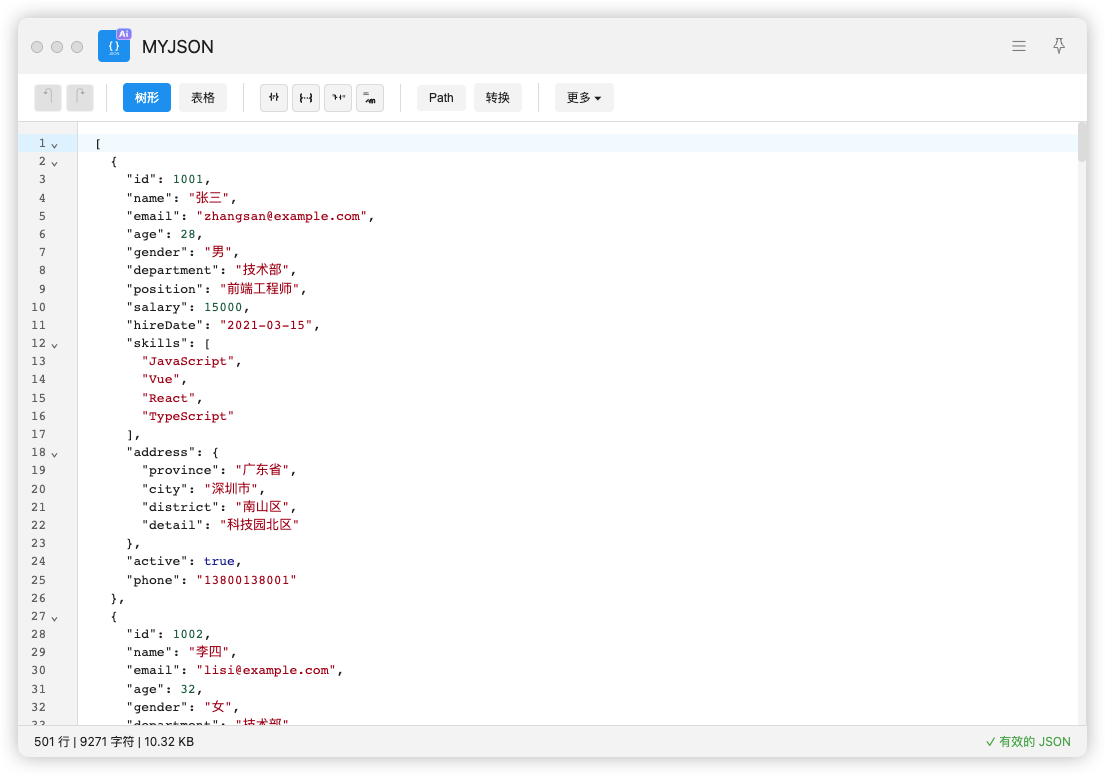Click the quote-marks escape icon
1105x775 pixels.
pos(338,97)
